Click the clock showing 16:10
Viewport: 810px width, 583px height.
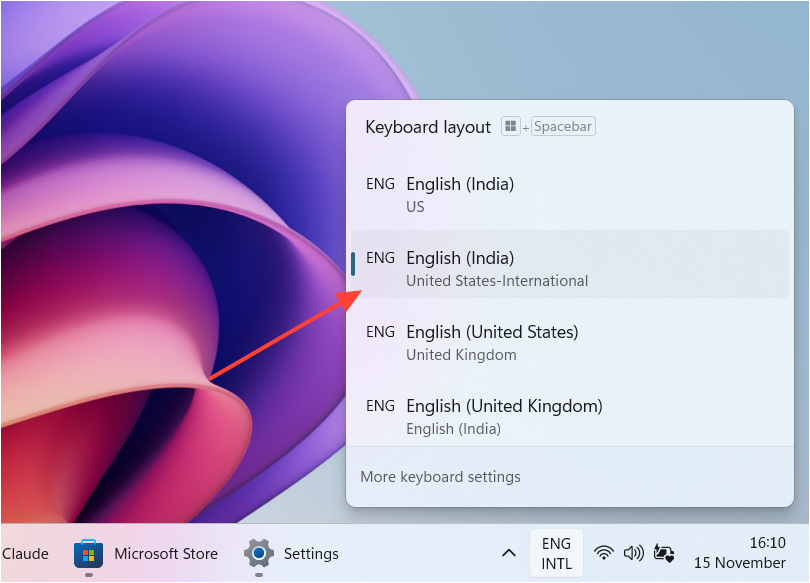pos(769,543)
